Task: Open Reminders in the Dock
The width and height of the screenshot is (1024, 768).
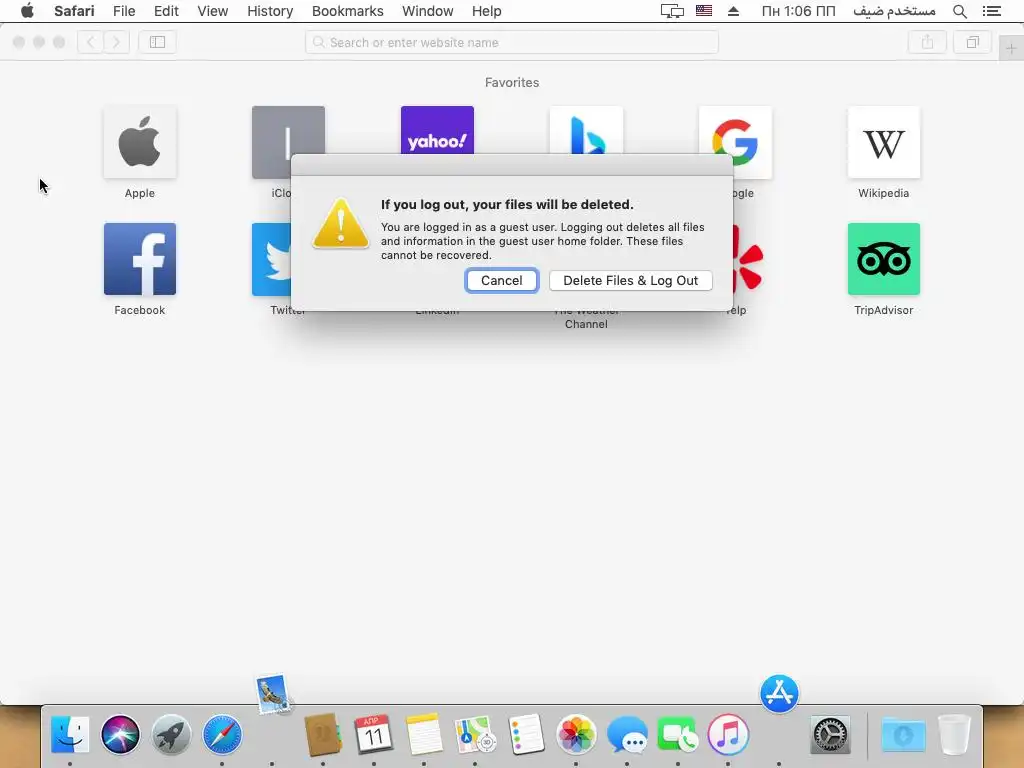Action: pos(526,734)
